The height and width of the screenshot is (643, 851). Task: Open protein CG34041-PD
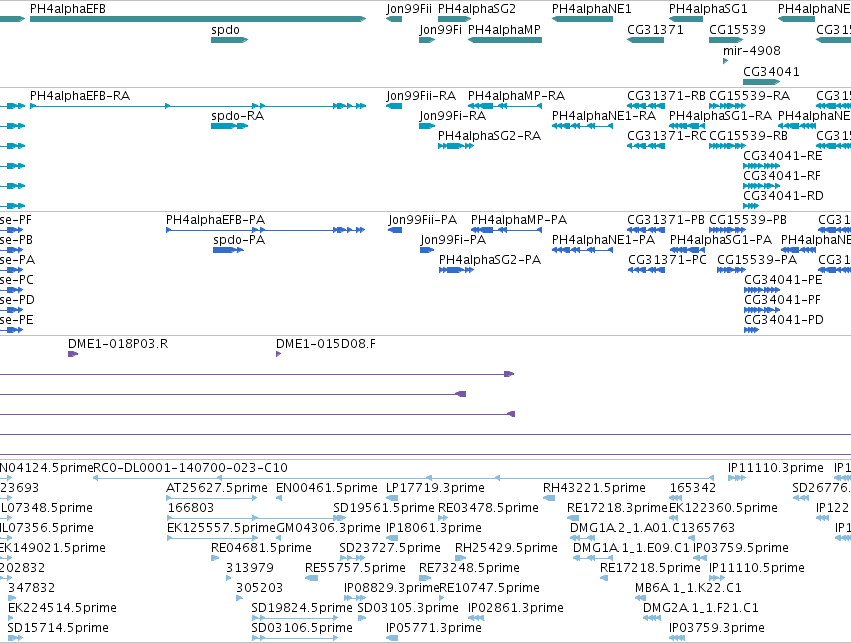pos(751,330)
